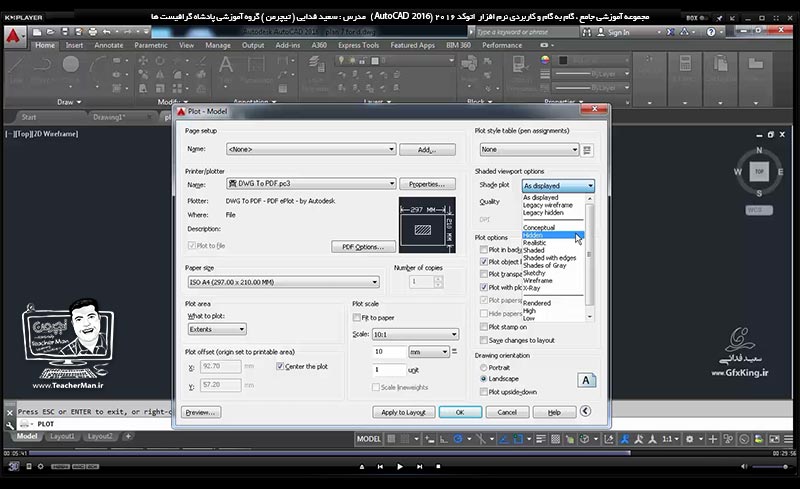The width and height of the screenshot is (800, 489).
Task: Select the Circle tool in Draw panel
Action: [71, 65]
